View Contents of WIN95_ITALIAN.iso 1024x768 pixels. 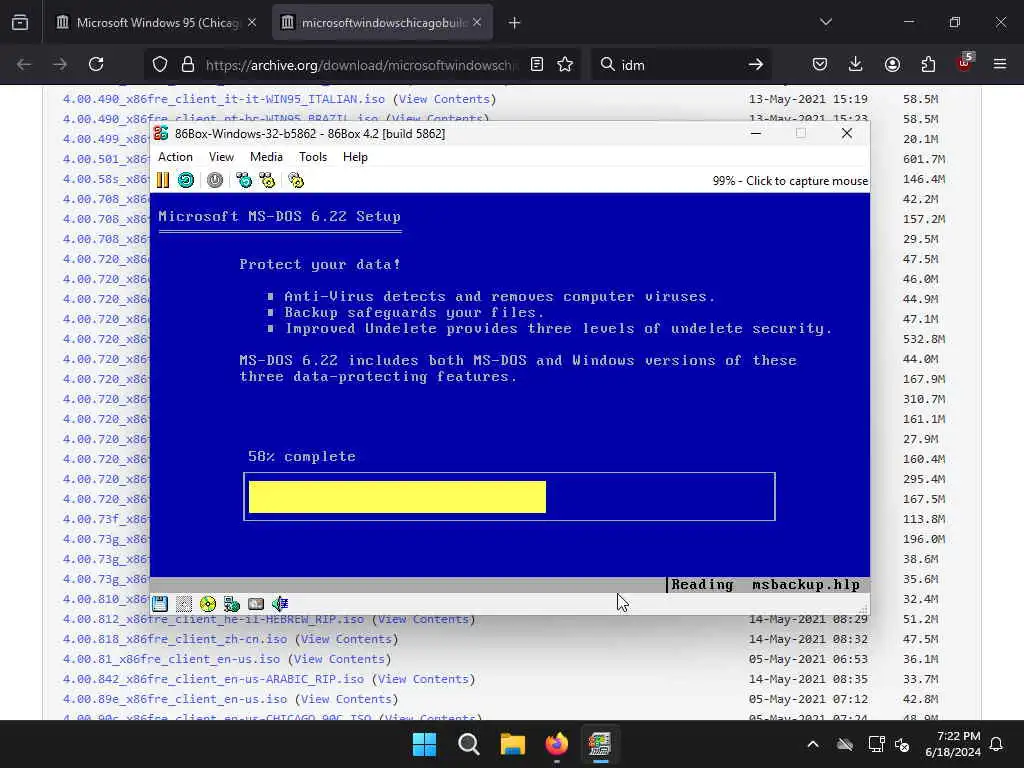click(444, 99)
